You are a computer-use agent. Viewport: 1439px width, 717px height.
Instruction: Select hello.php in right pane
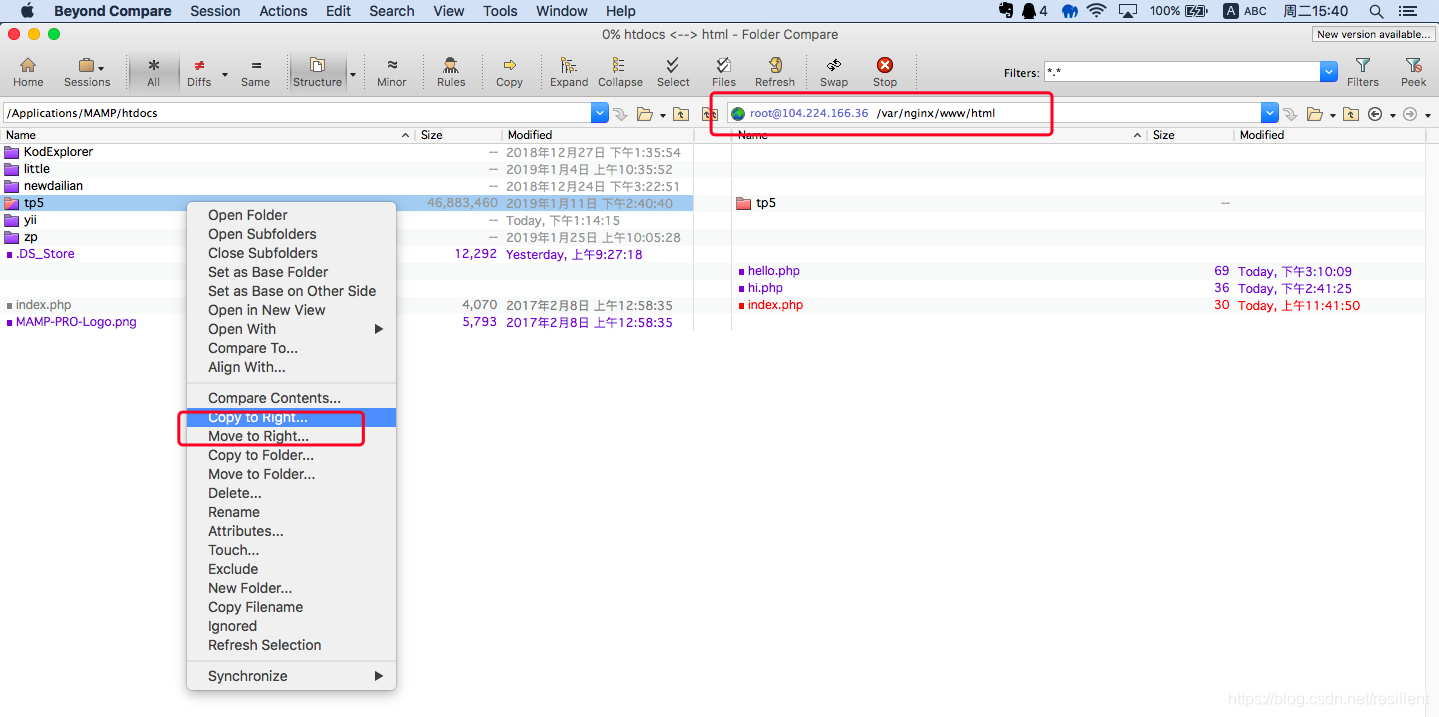(773, 271)
